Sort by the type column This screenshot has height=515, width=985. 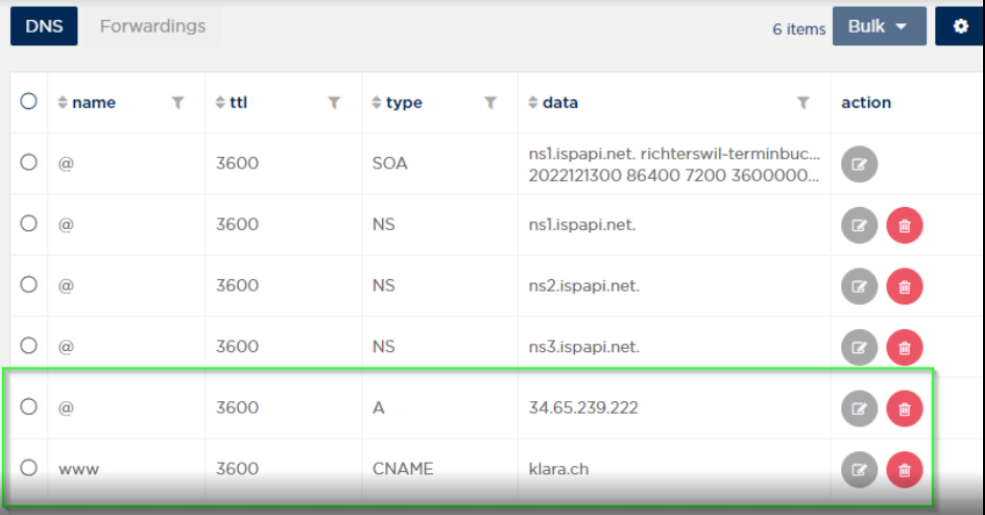tap(397, 102)
